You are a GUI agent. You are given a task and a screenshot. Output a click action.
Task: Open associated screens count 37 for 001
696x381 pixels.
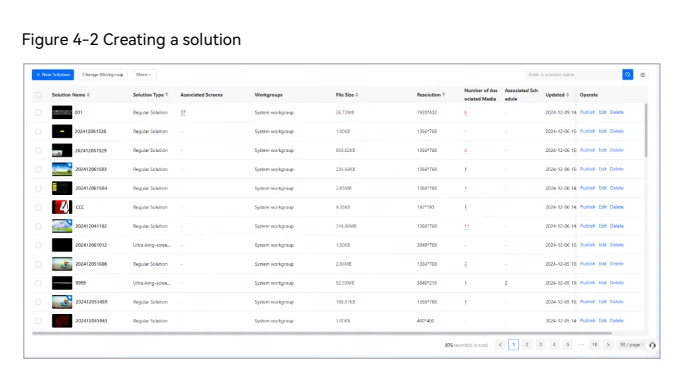click(183, 113)
